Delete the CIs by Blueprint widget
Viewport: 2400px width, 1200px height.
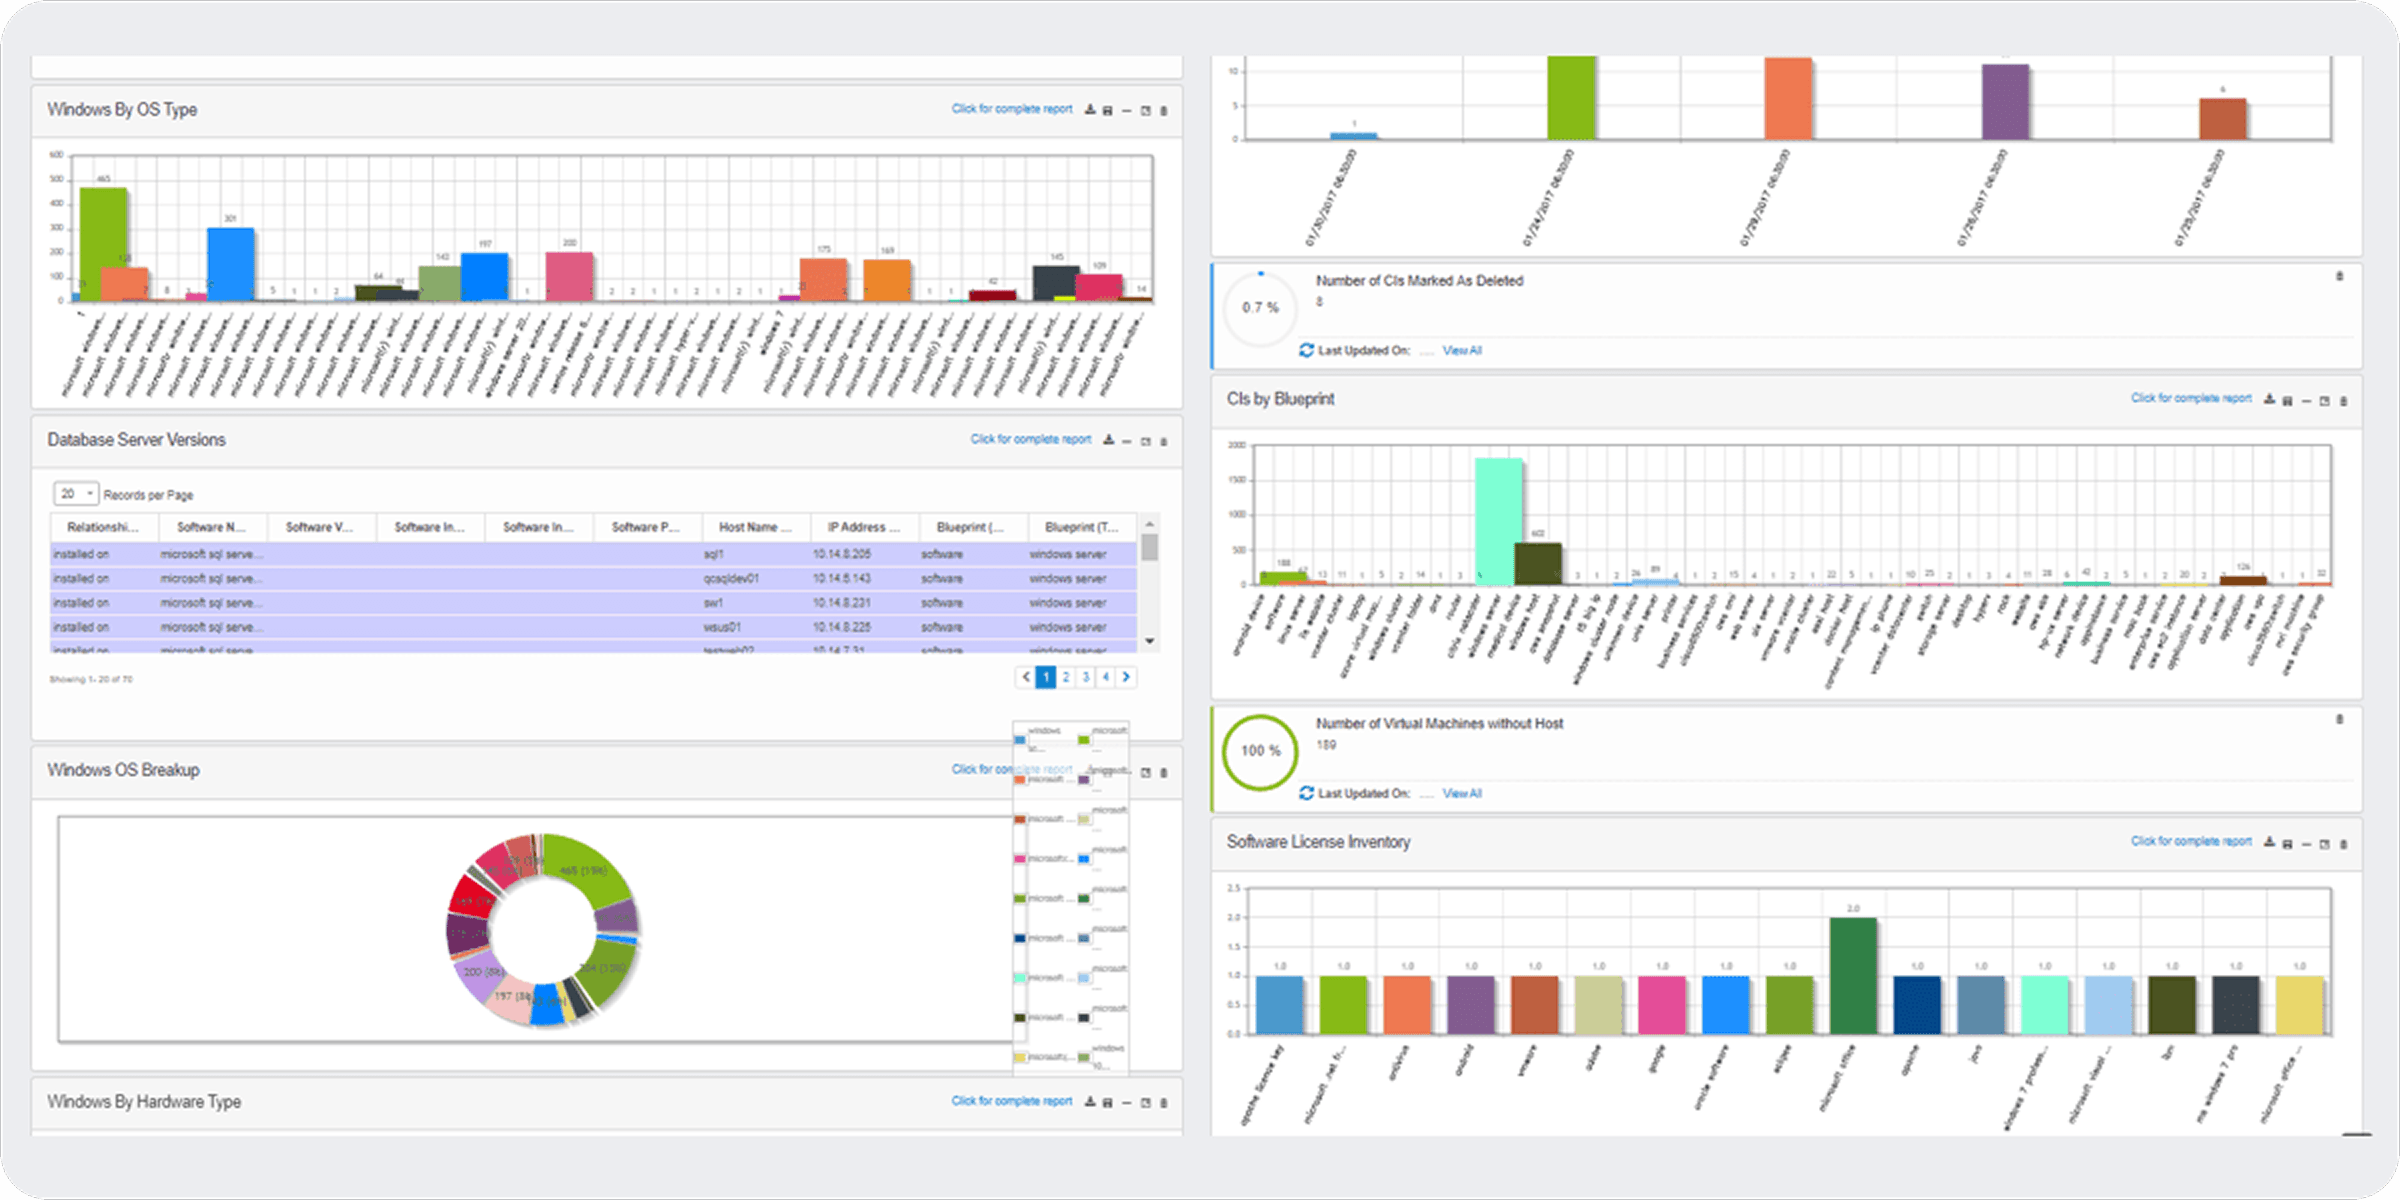pos(2344,400)
